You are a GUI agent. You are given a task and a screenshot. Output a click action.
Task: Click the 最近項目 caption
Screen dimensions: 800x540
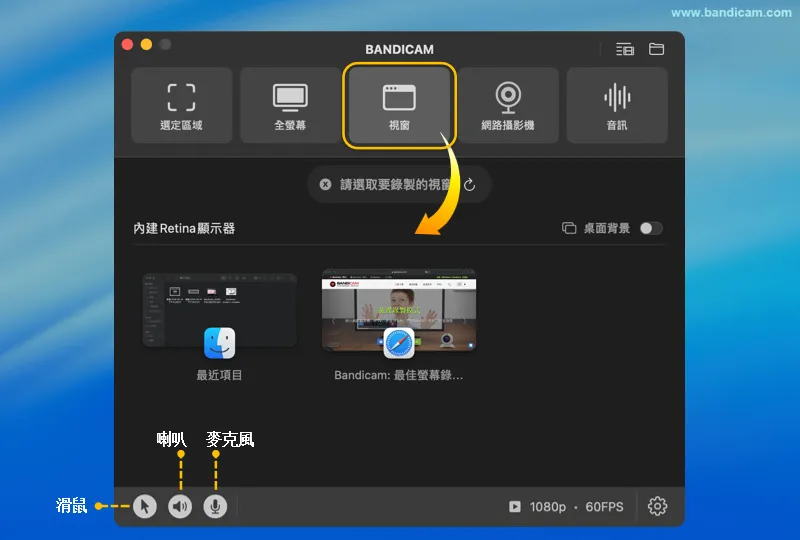click(x=219, y=375)
